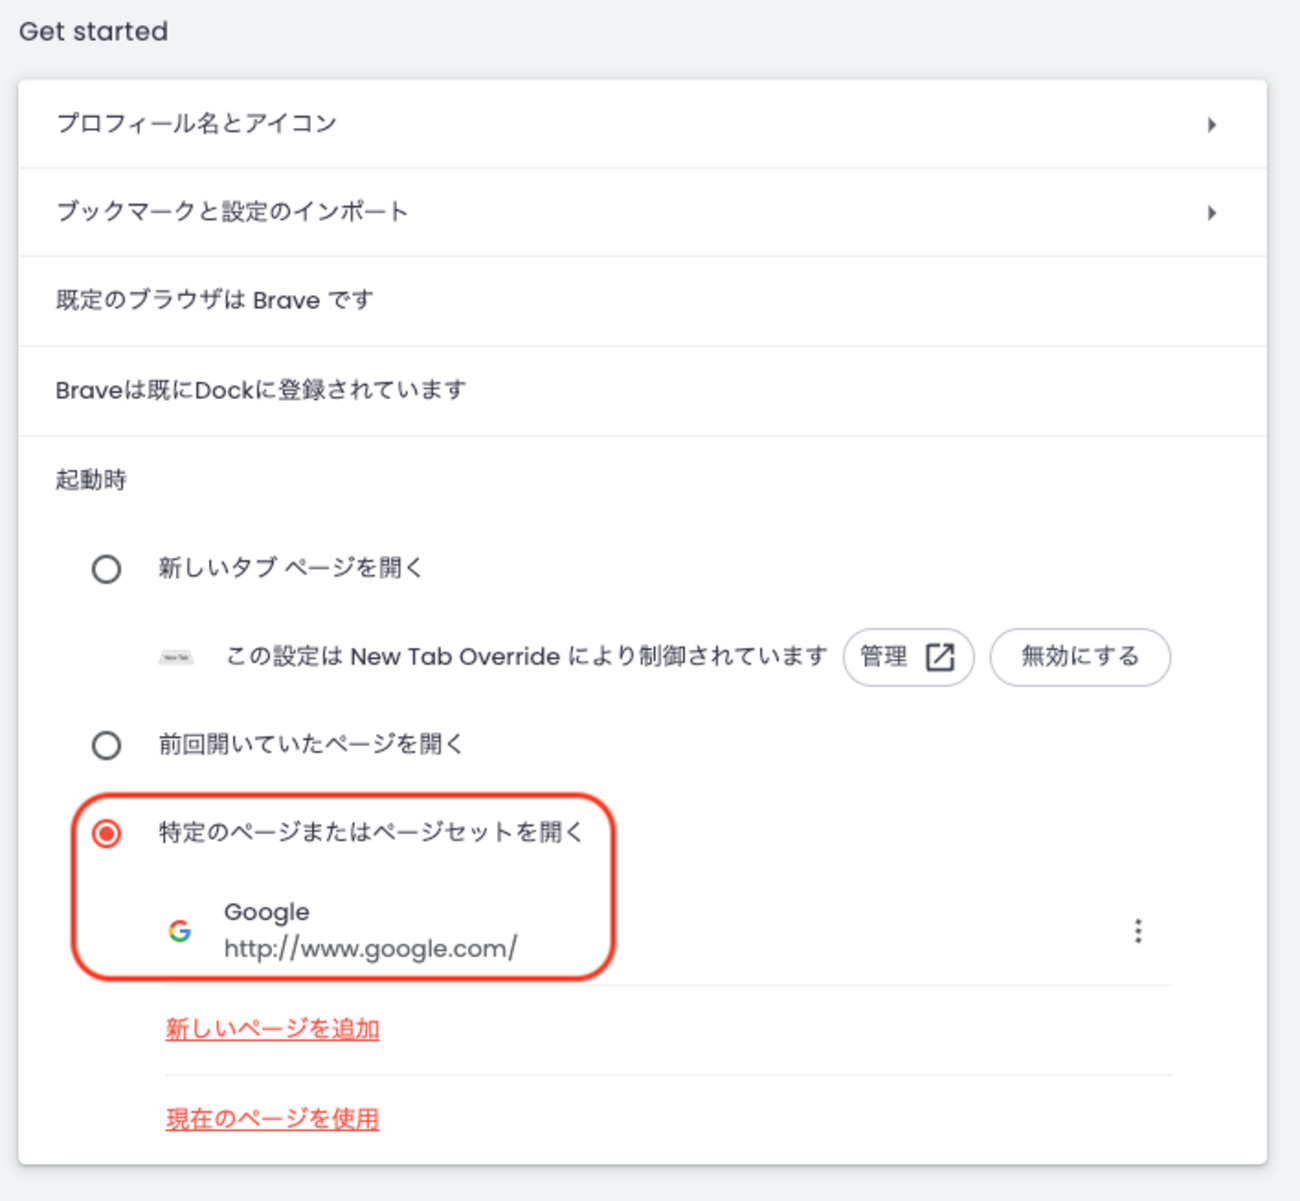Viewport: 1300px width, 1201px height.
Task: Open the chevron on the profile name row
Action: [1213, 125]
